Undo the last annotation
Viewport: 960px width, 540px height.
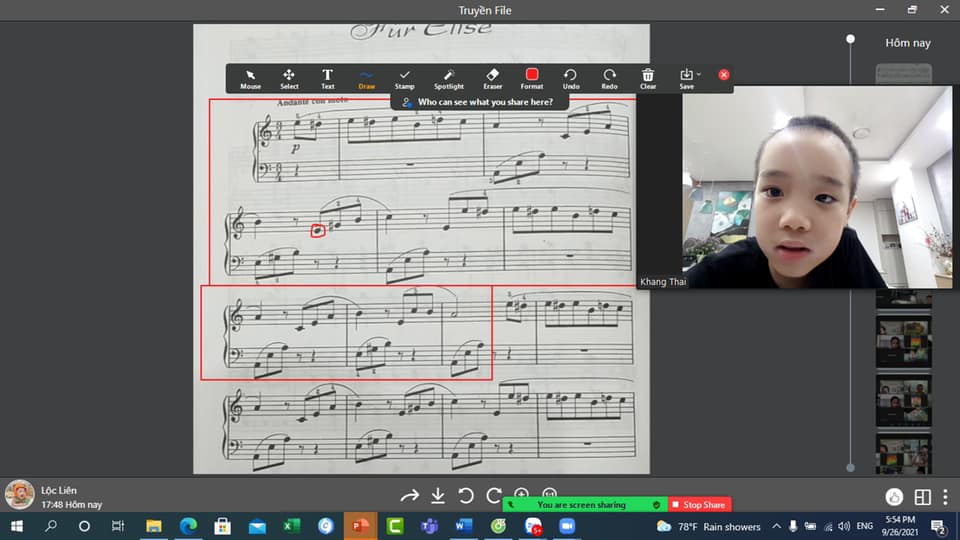click(x=570, y=78)
